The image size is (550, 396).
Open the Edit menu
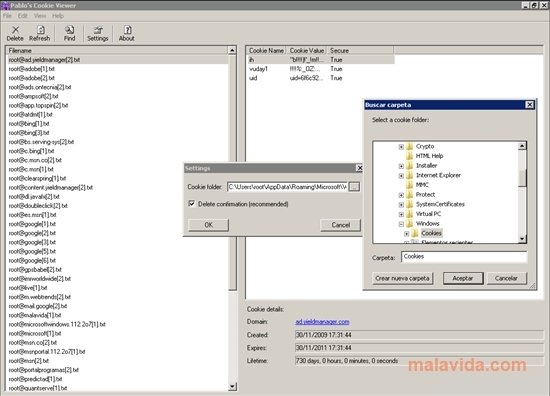pos(23,16)
